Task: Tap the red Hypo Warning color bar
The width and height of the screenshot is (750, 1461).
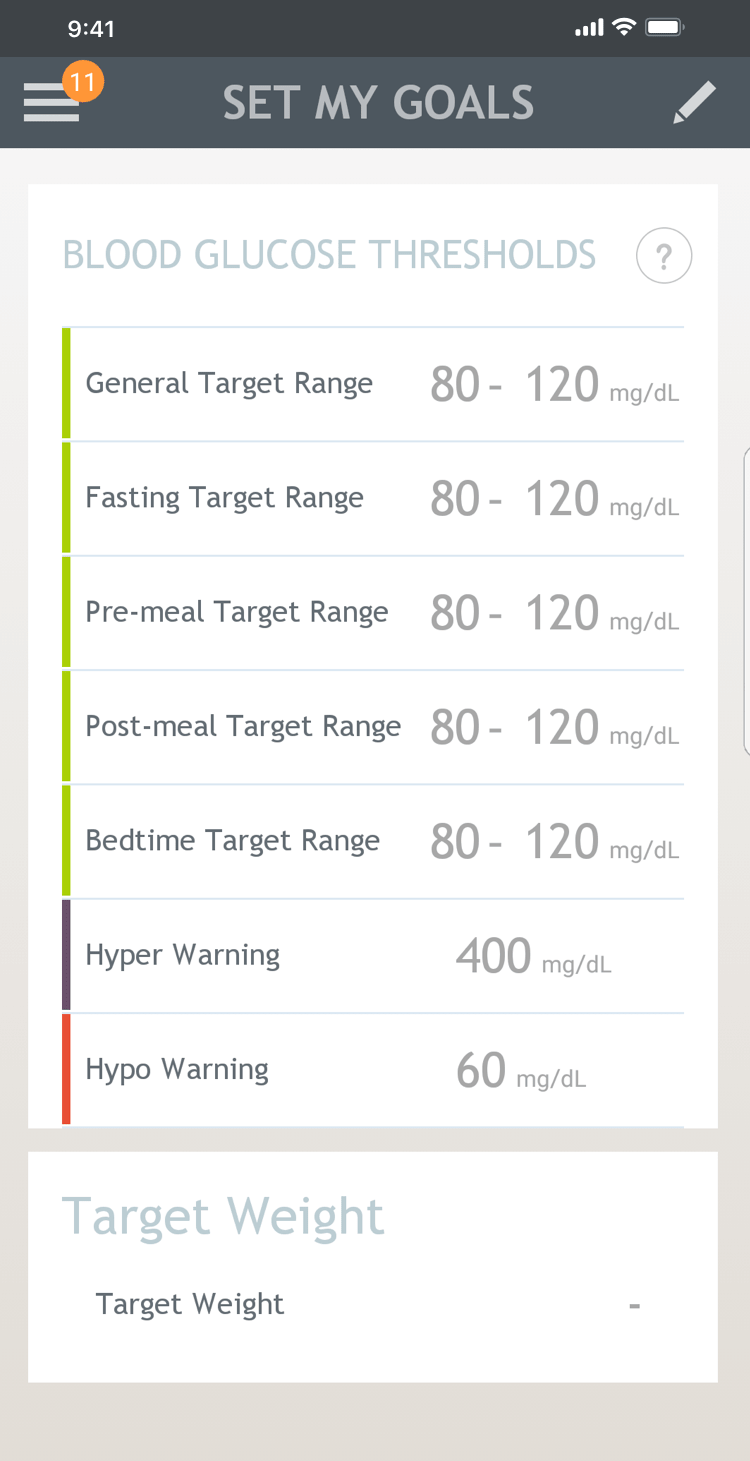Action: [66, 1070]
